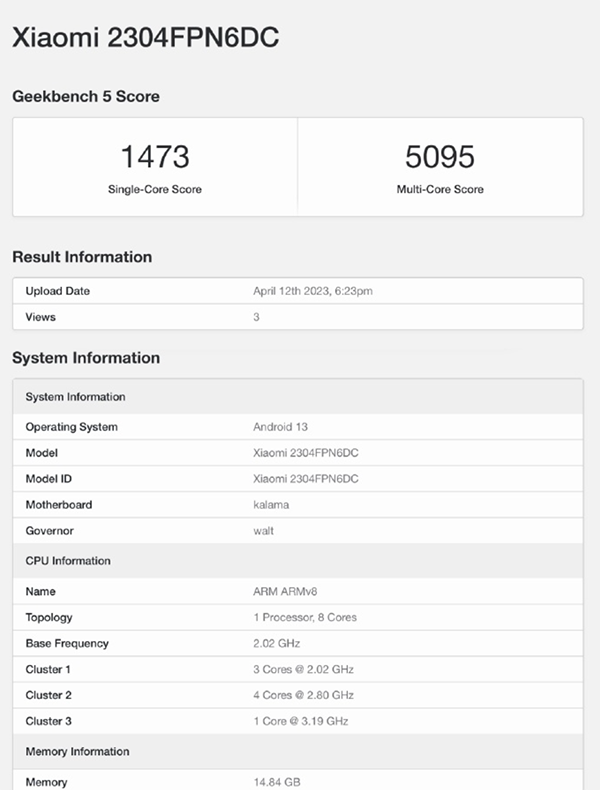
Task: Click the Android 13 operating system value
Action: pyautogui.click(x=282, y=427)
